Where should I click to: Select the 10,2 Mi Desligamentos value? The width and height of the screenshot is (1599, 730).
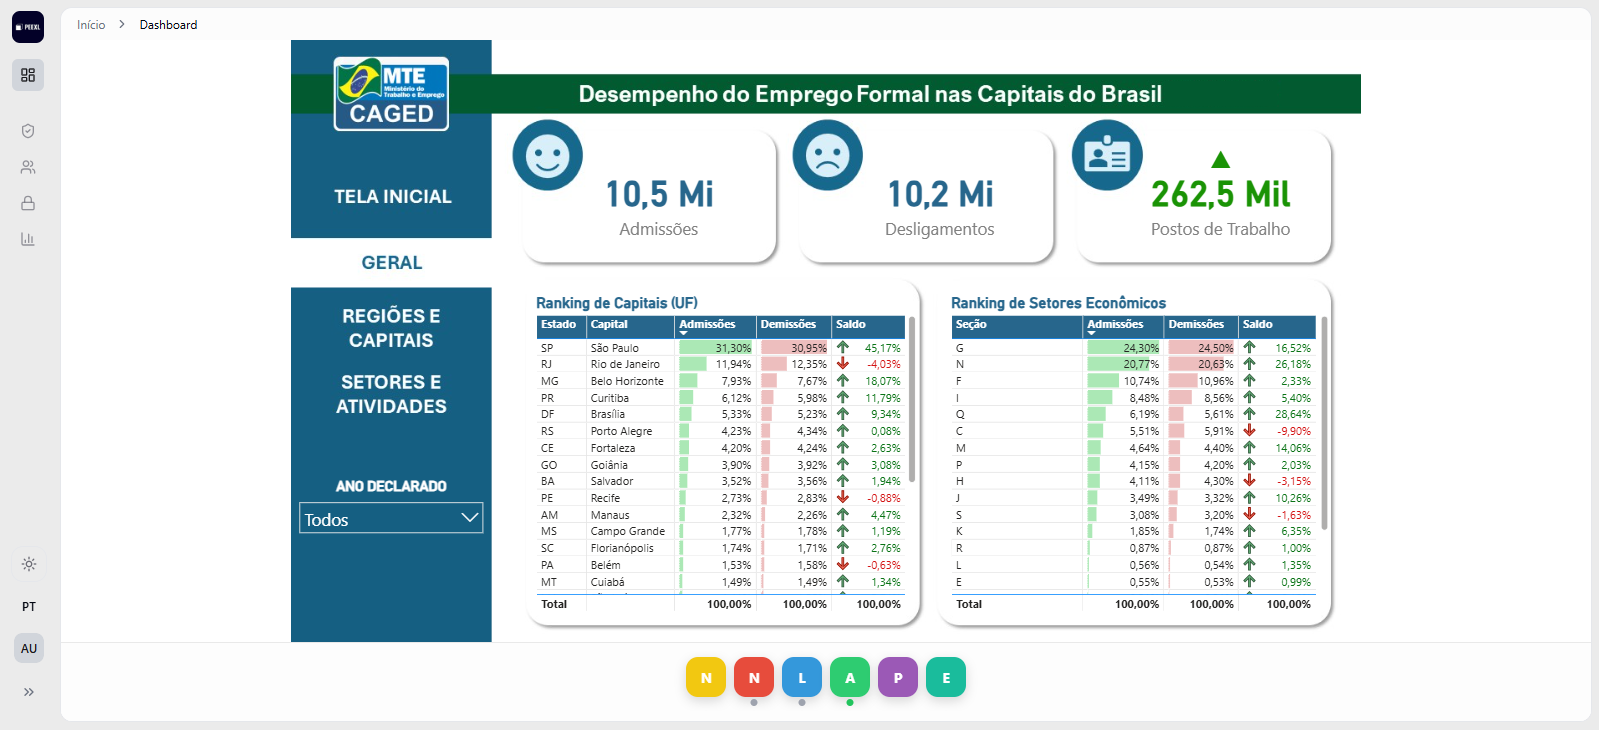point(940,194)
